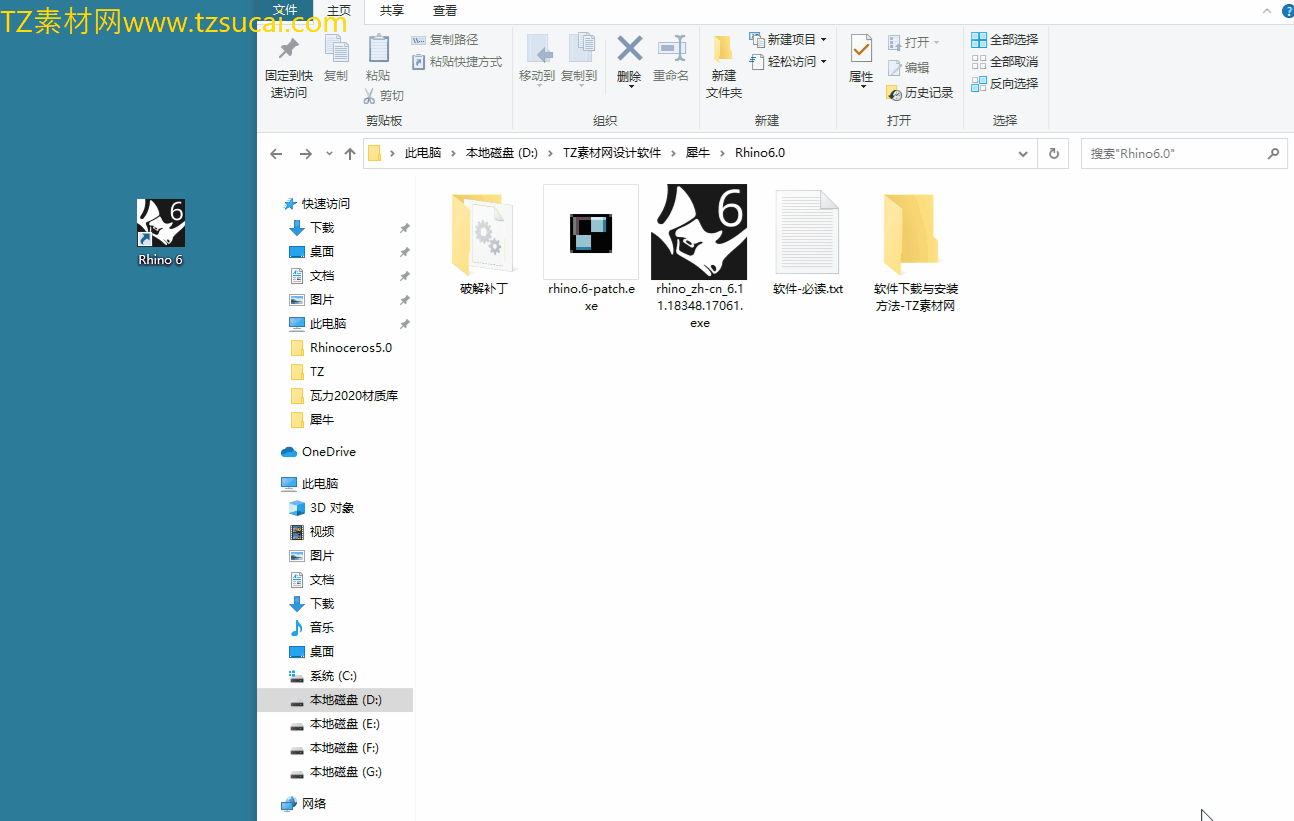The height and width of the screenshot is (821, 1294).
Task: Click the Refresh button by the address bar
Action: click(1053, 154)
